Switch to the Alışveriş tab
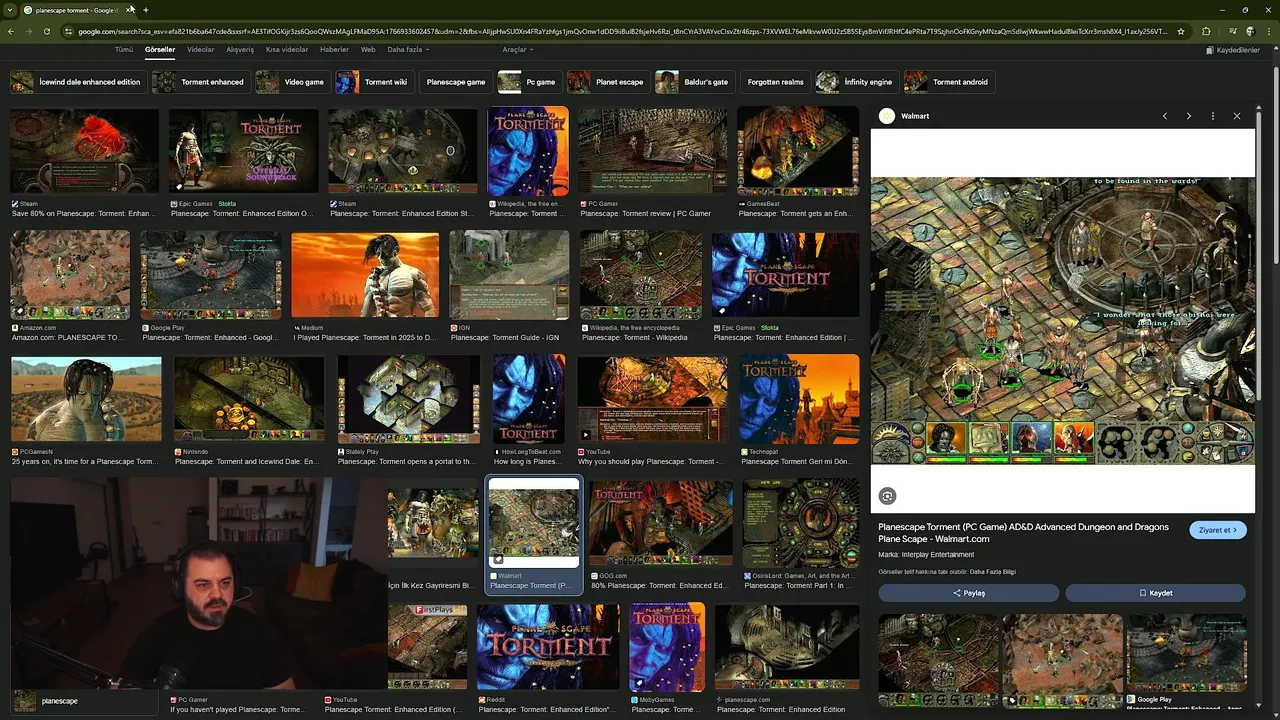The height and width of the screenshot is (720, 1280). 240,49
